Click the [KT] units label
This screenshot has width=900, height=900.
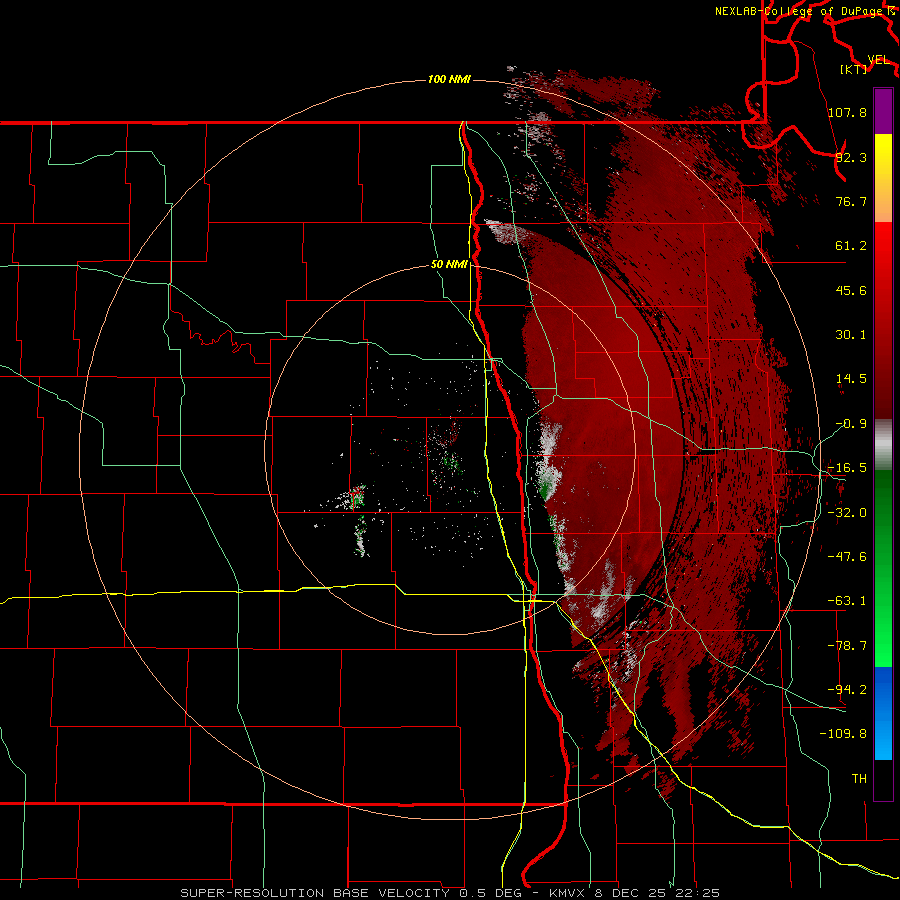click(x=854, y=70)
